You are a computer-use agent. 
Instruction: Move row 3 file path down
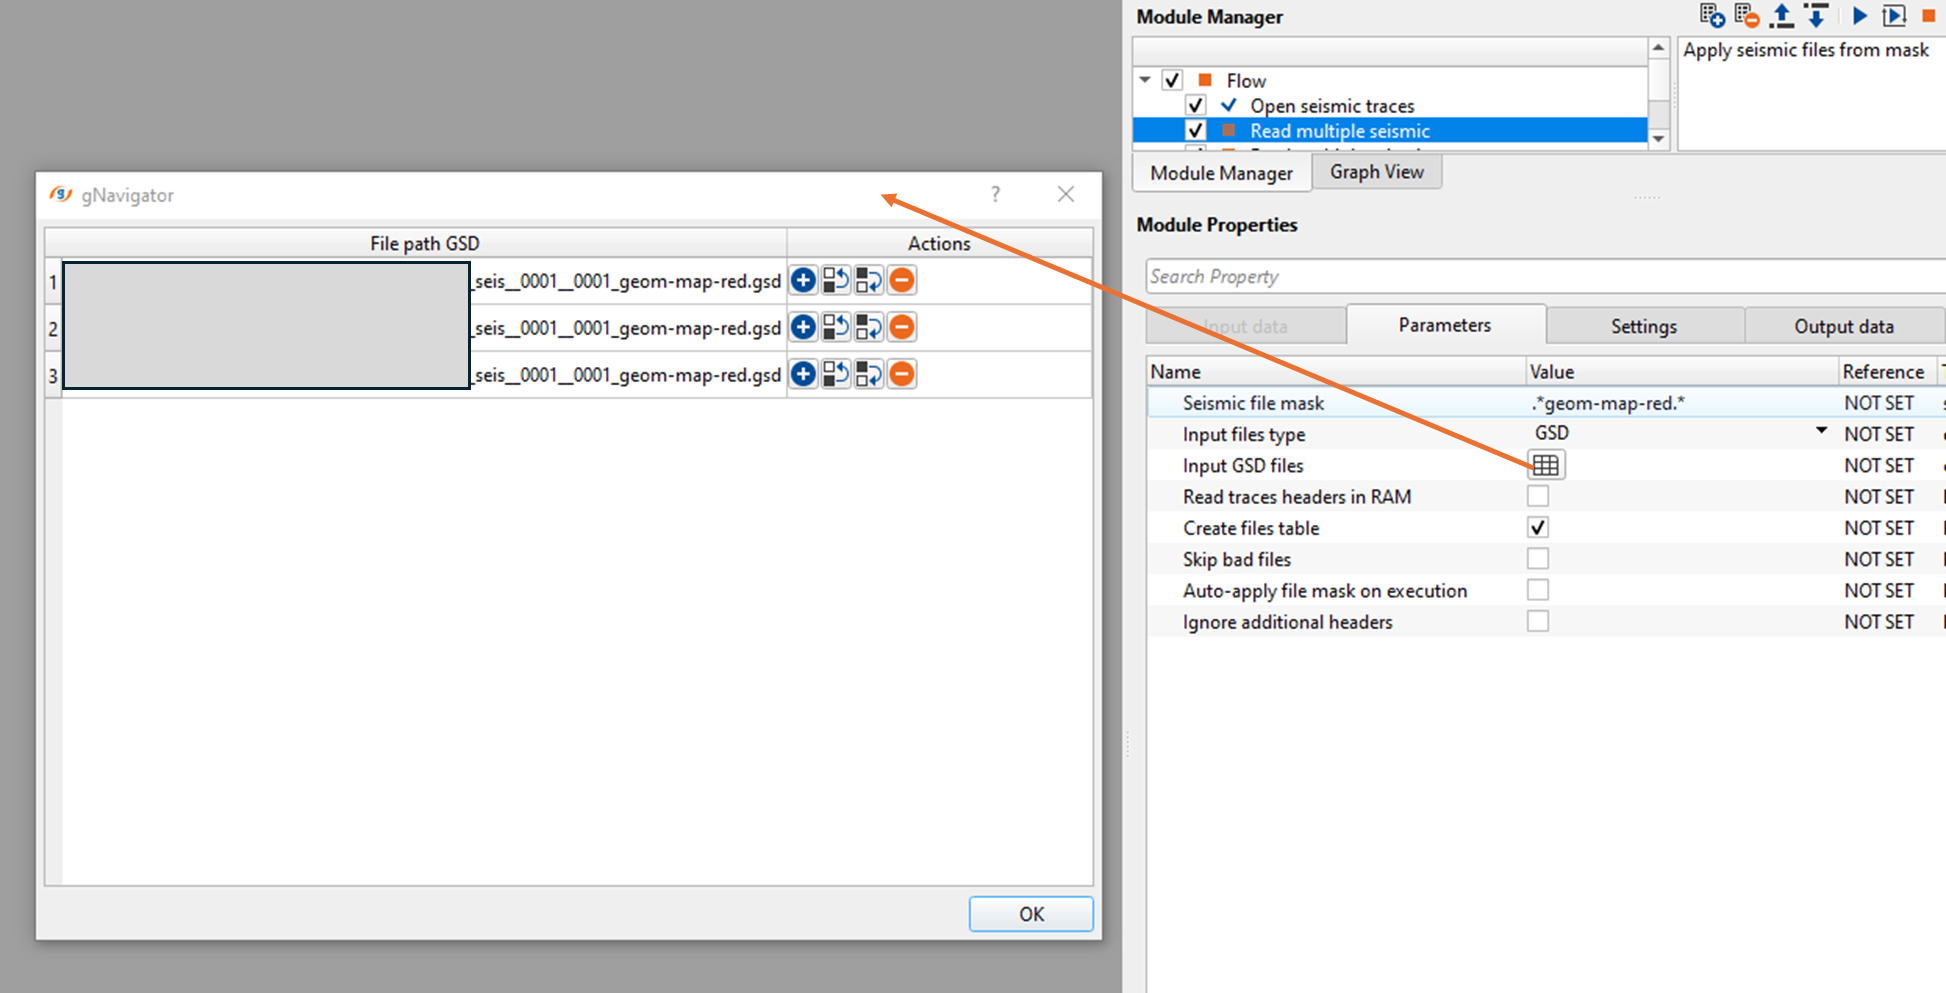(869, 374)
